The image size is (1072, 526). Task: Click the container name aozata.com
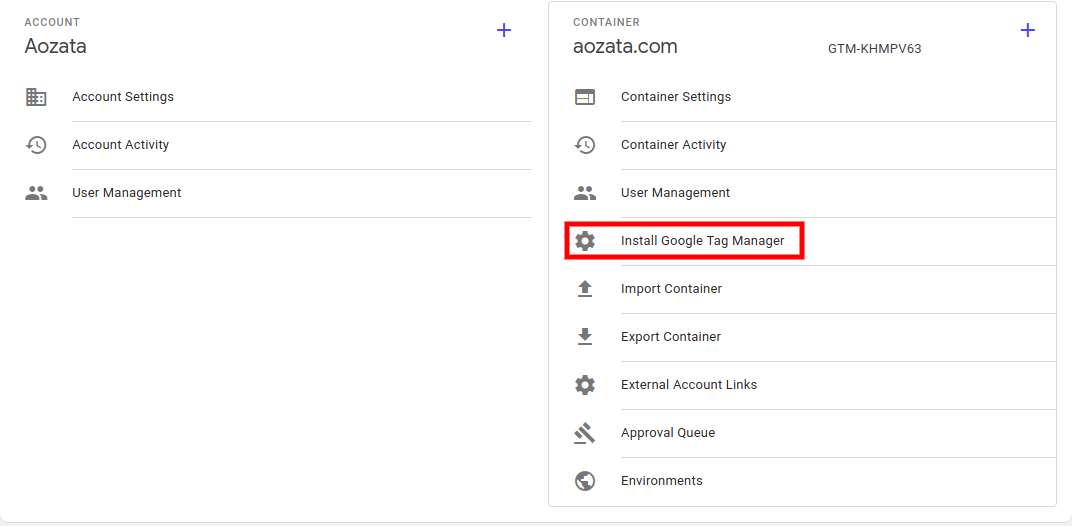625,47
